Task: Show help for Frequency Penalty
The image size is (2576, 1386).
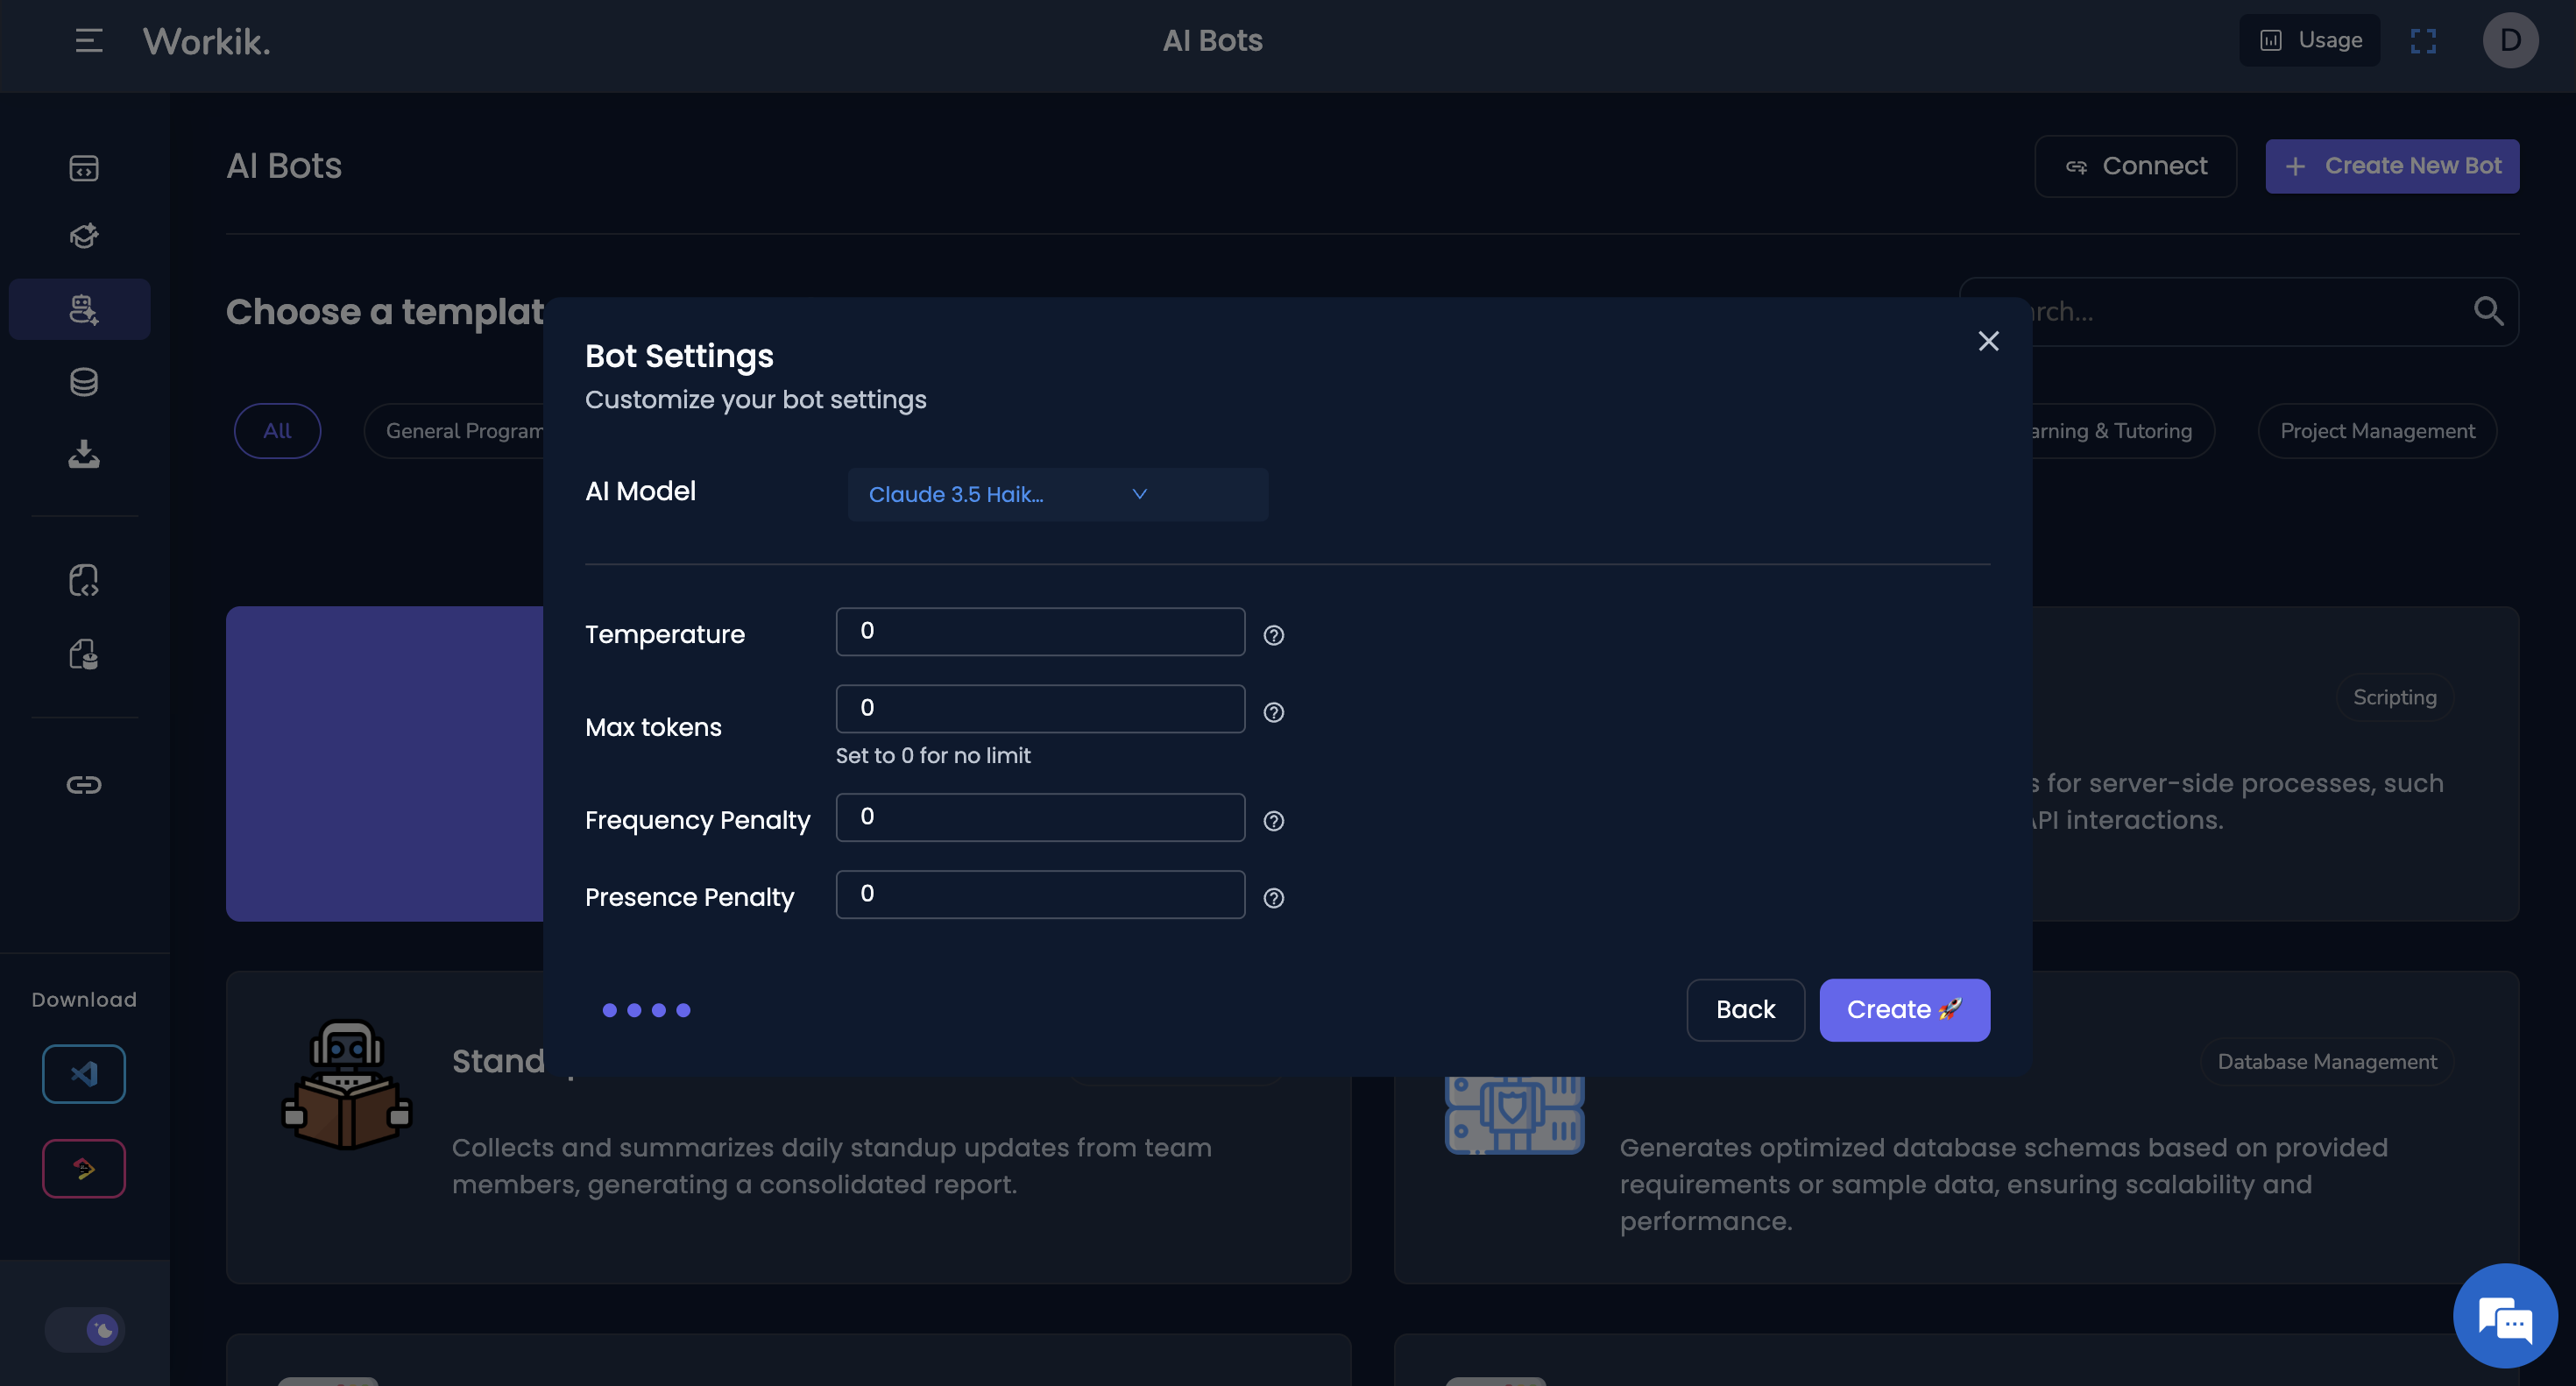Action: [1273, 821]
